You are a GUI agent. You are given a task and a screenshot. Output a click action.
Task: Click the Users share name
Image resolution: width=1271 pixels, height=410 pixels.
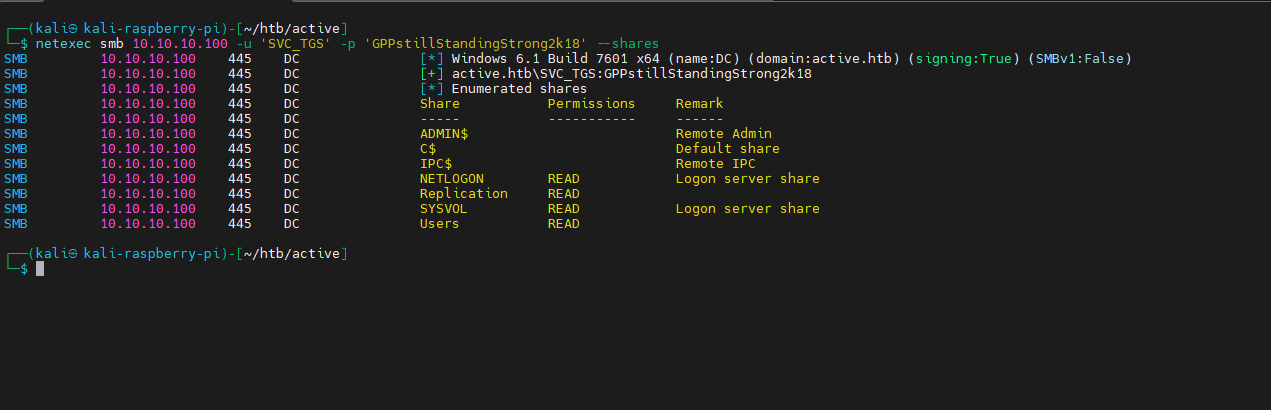tap(440, 224)
